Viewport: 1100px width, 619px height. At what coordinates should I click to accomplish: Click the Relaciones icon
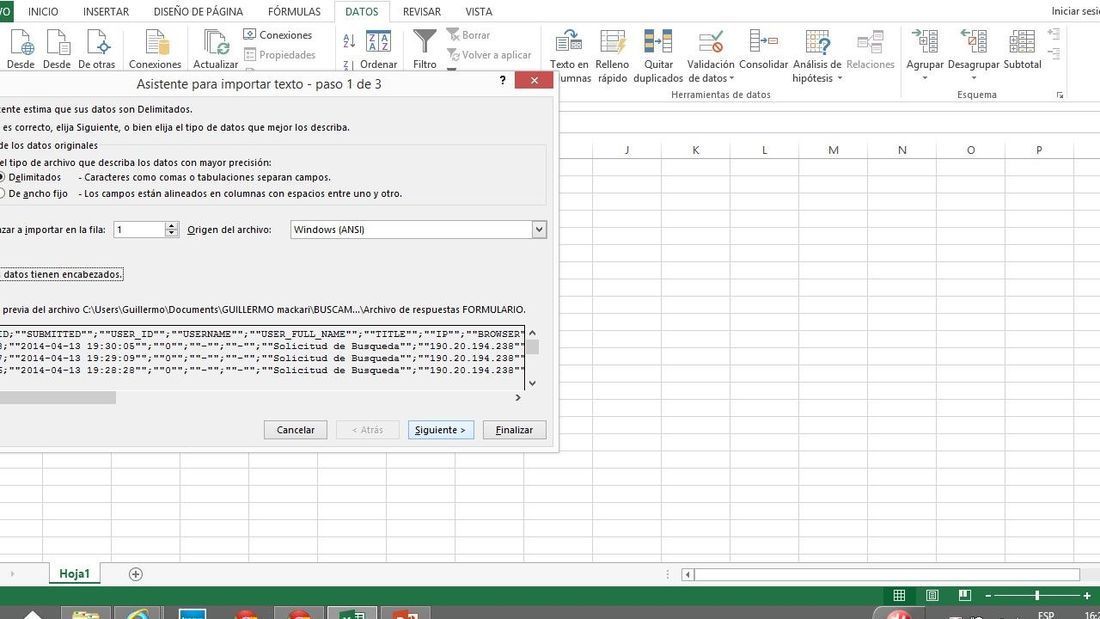870,42
